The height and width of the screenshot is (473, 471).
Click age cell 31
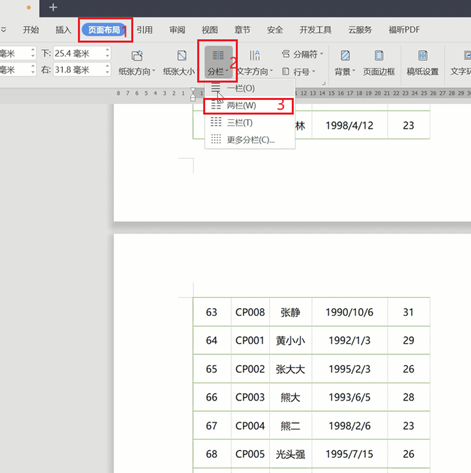(x=409, y=312)
